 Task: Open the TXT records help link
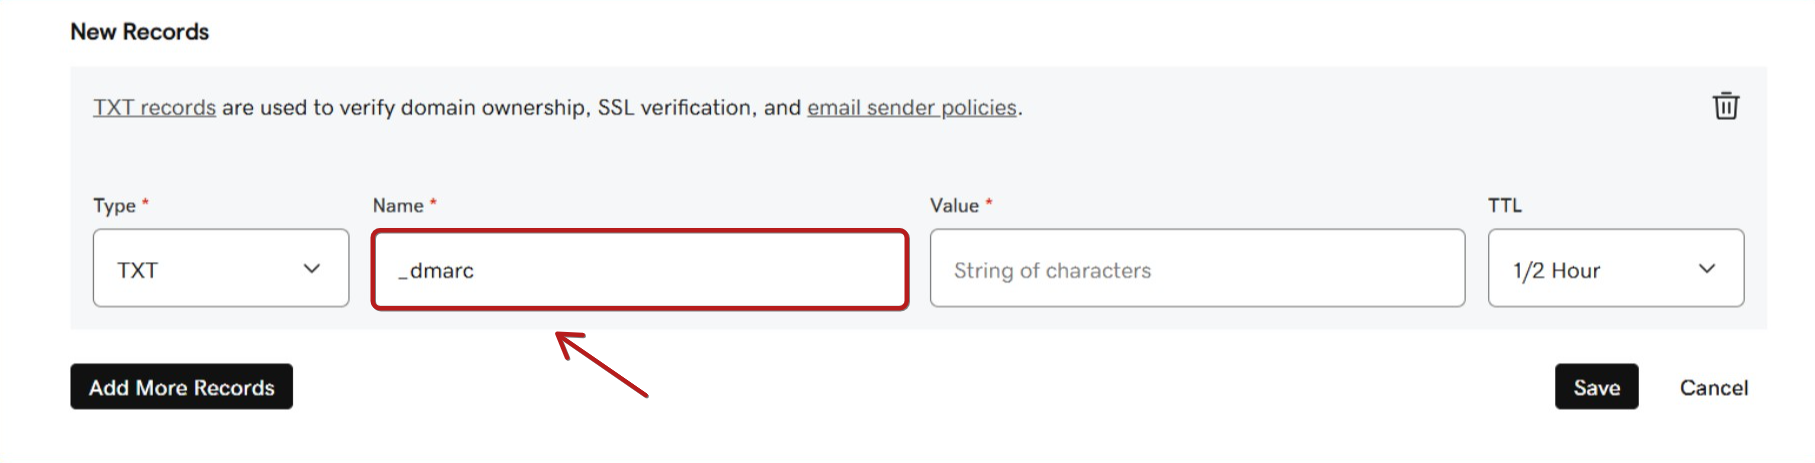[x=154, y=108]
